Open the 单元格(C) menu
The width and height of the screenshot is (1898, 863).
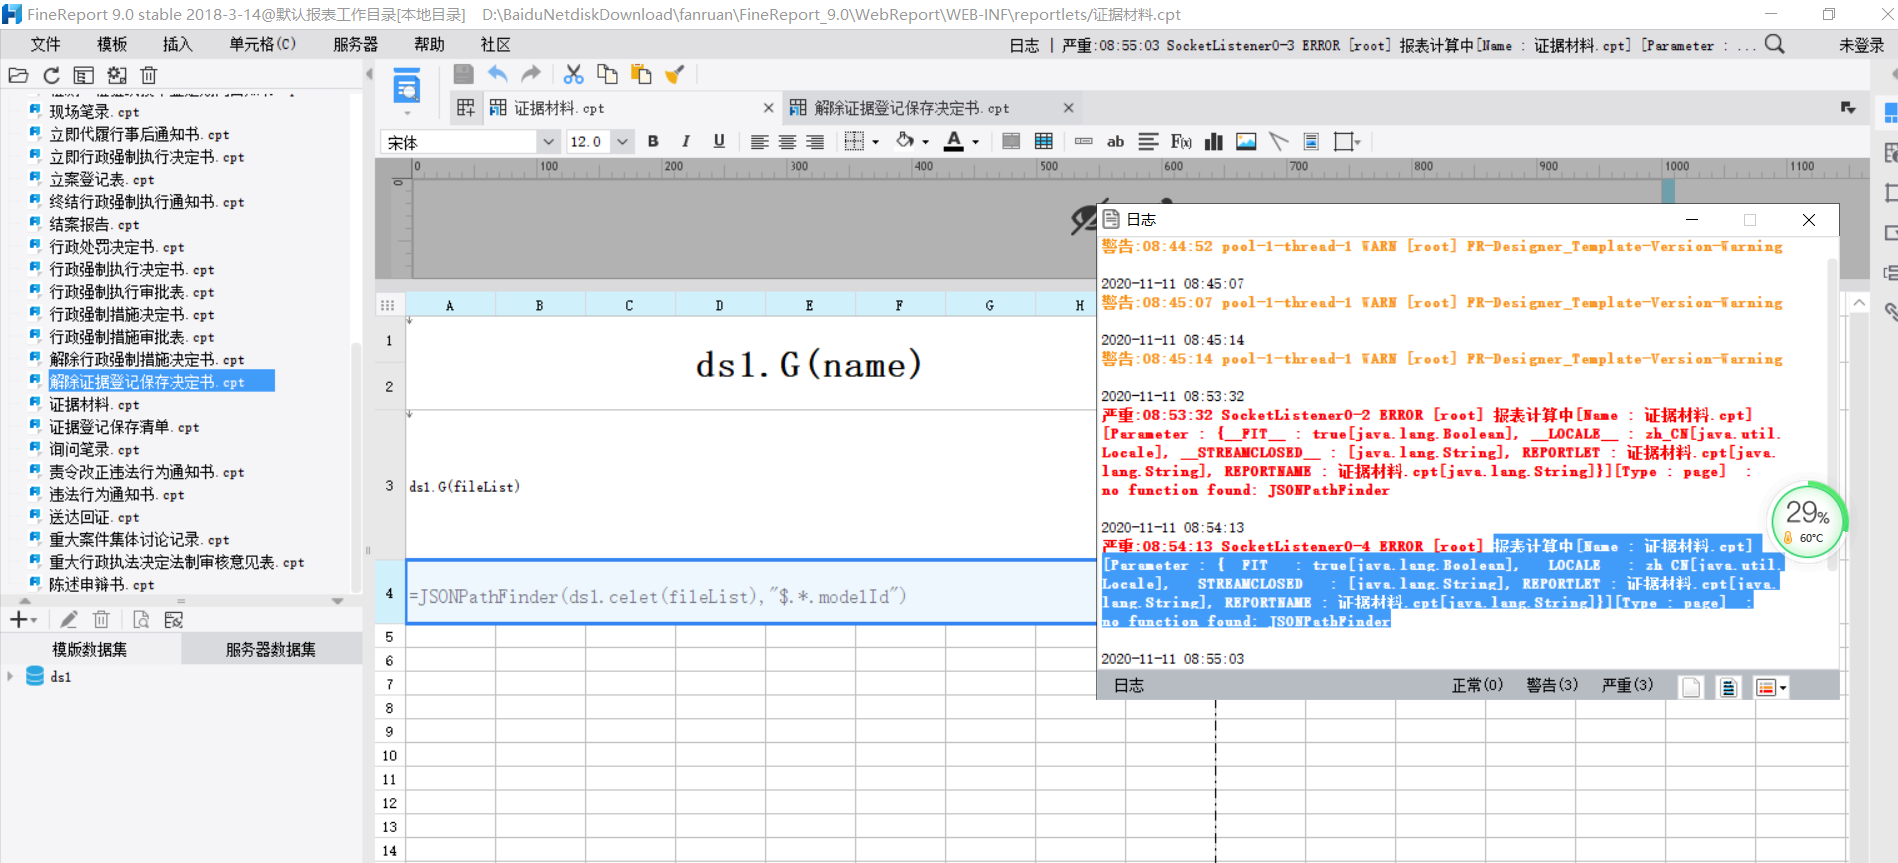click(x=262, y=44)
